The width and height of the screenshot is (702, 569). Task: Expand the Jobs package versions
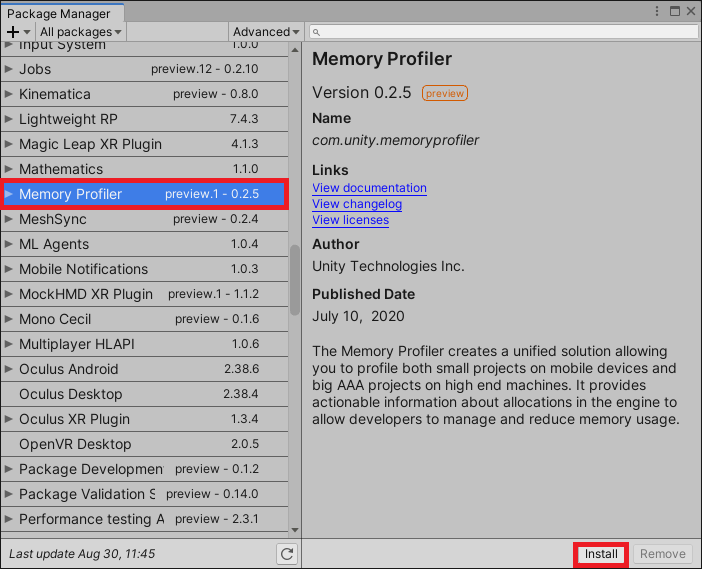click(9, 69)
